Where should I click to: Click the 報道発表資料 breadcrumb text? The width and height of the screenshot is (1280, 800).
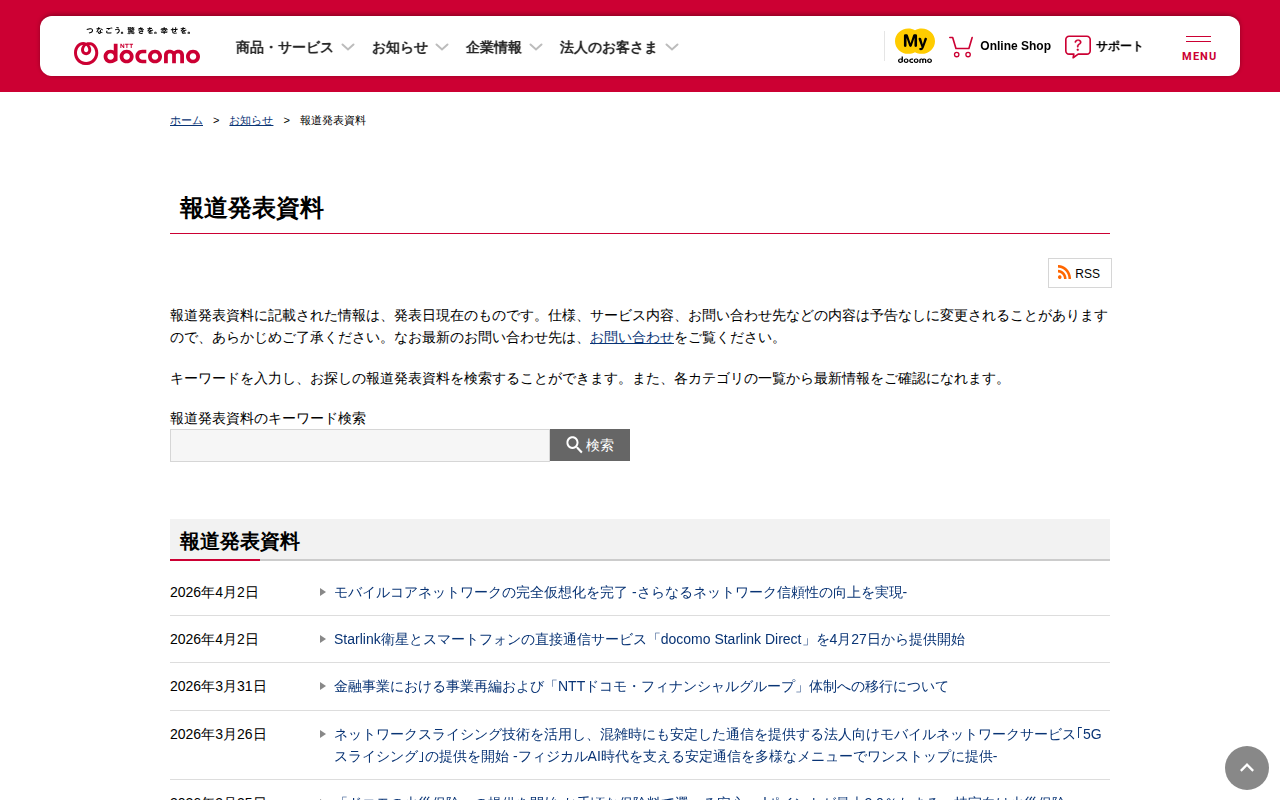333,120
